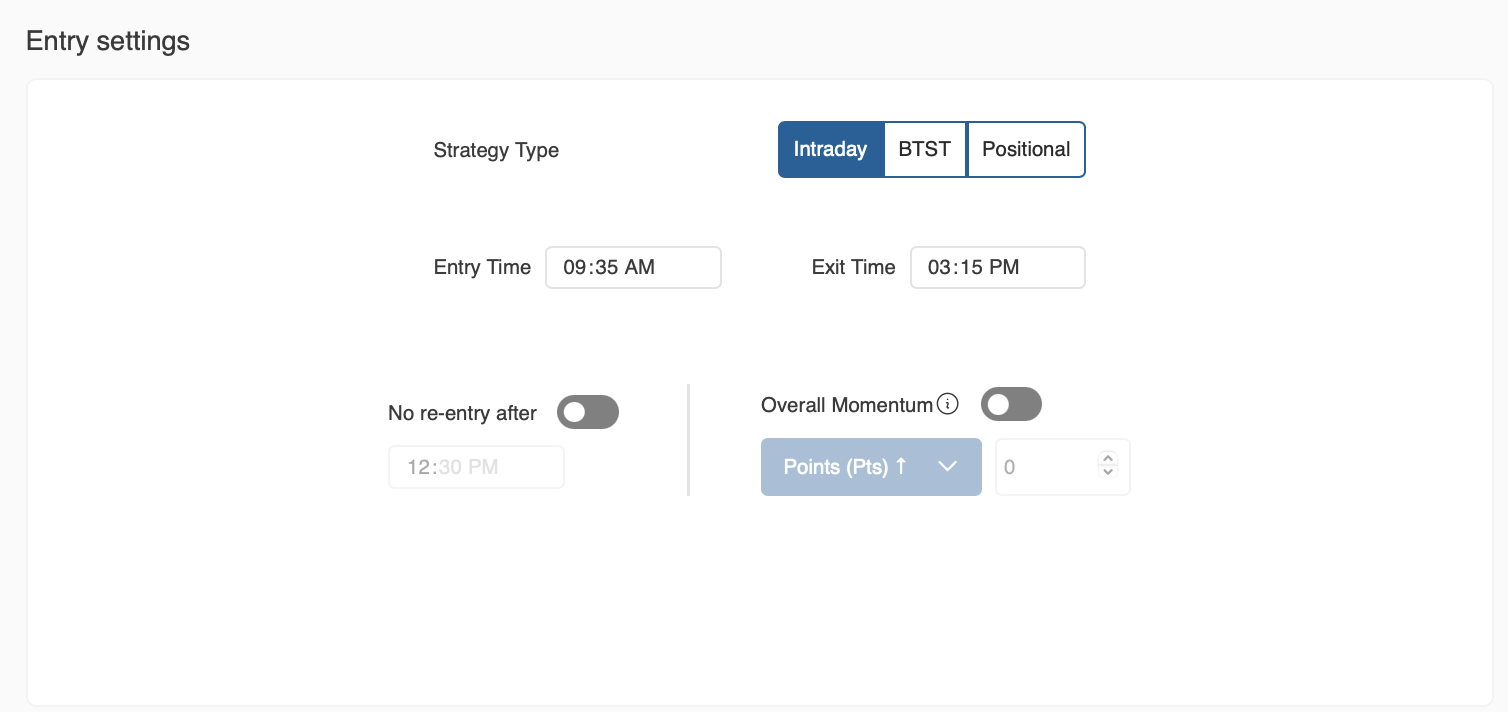Click the Strategy Type label

point(496,151)
